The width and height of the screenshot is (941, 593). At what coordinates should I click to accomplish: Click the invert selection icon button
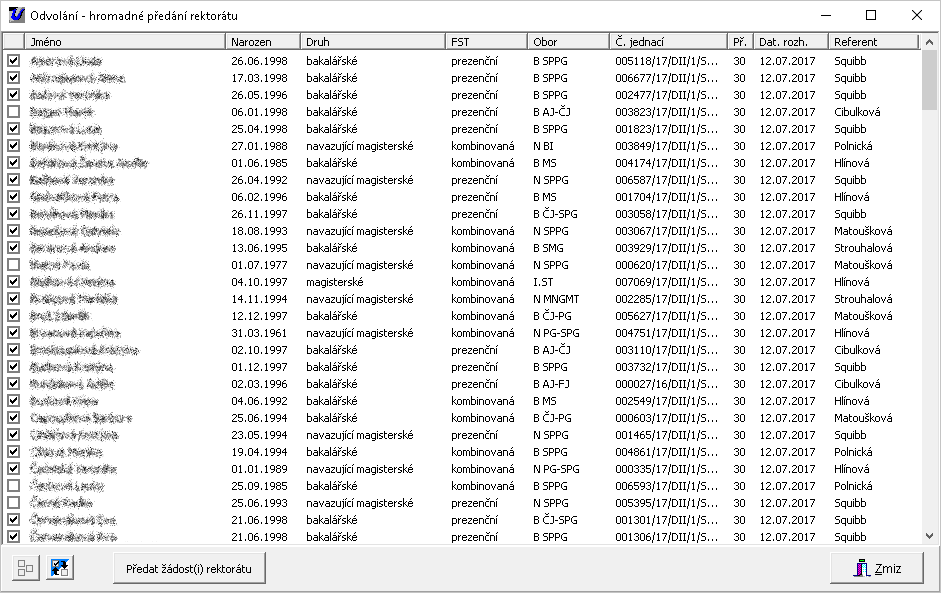pyautogui.click(x=61, y=568)
